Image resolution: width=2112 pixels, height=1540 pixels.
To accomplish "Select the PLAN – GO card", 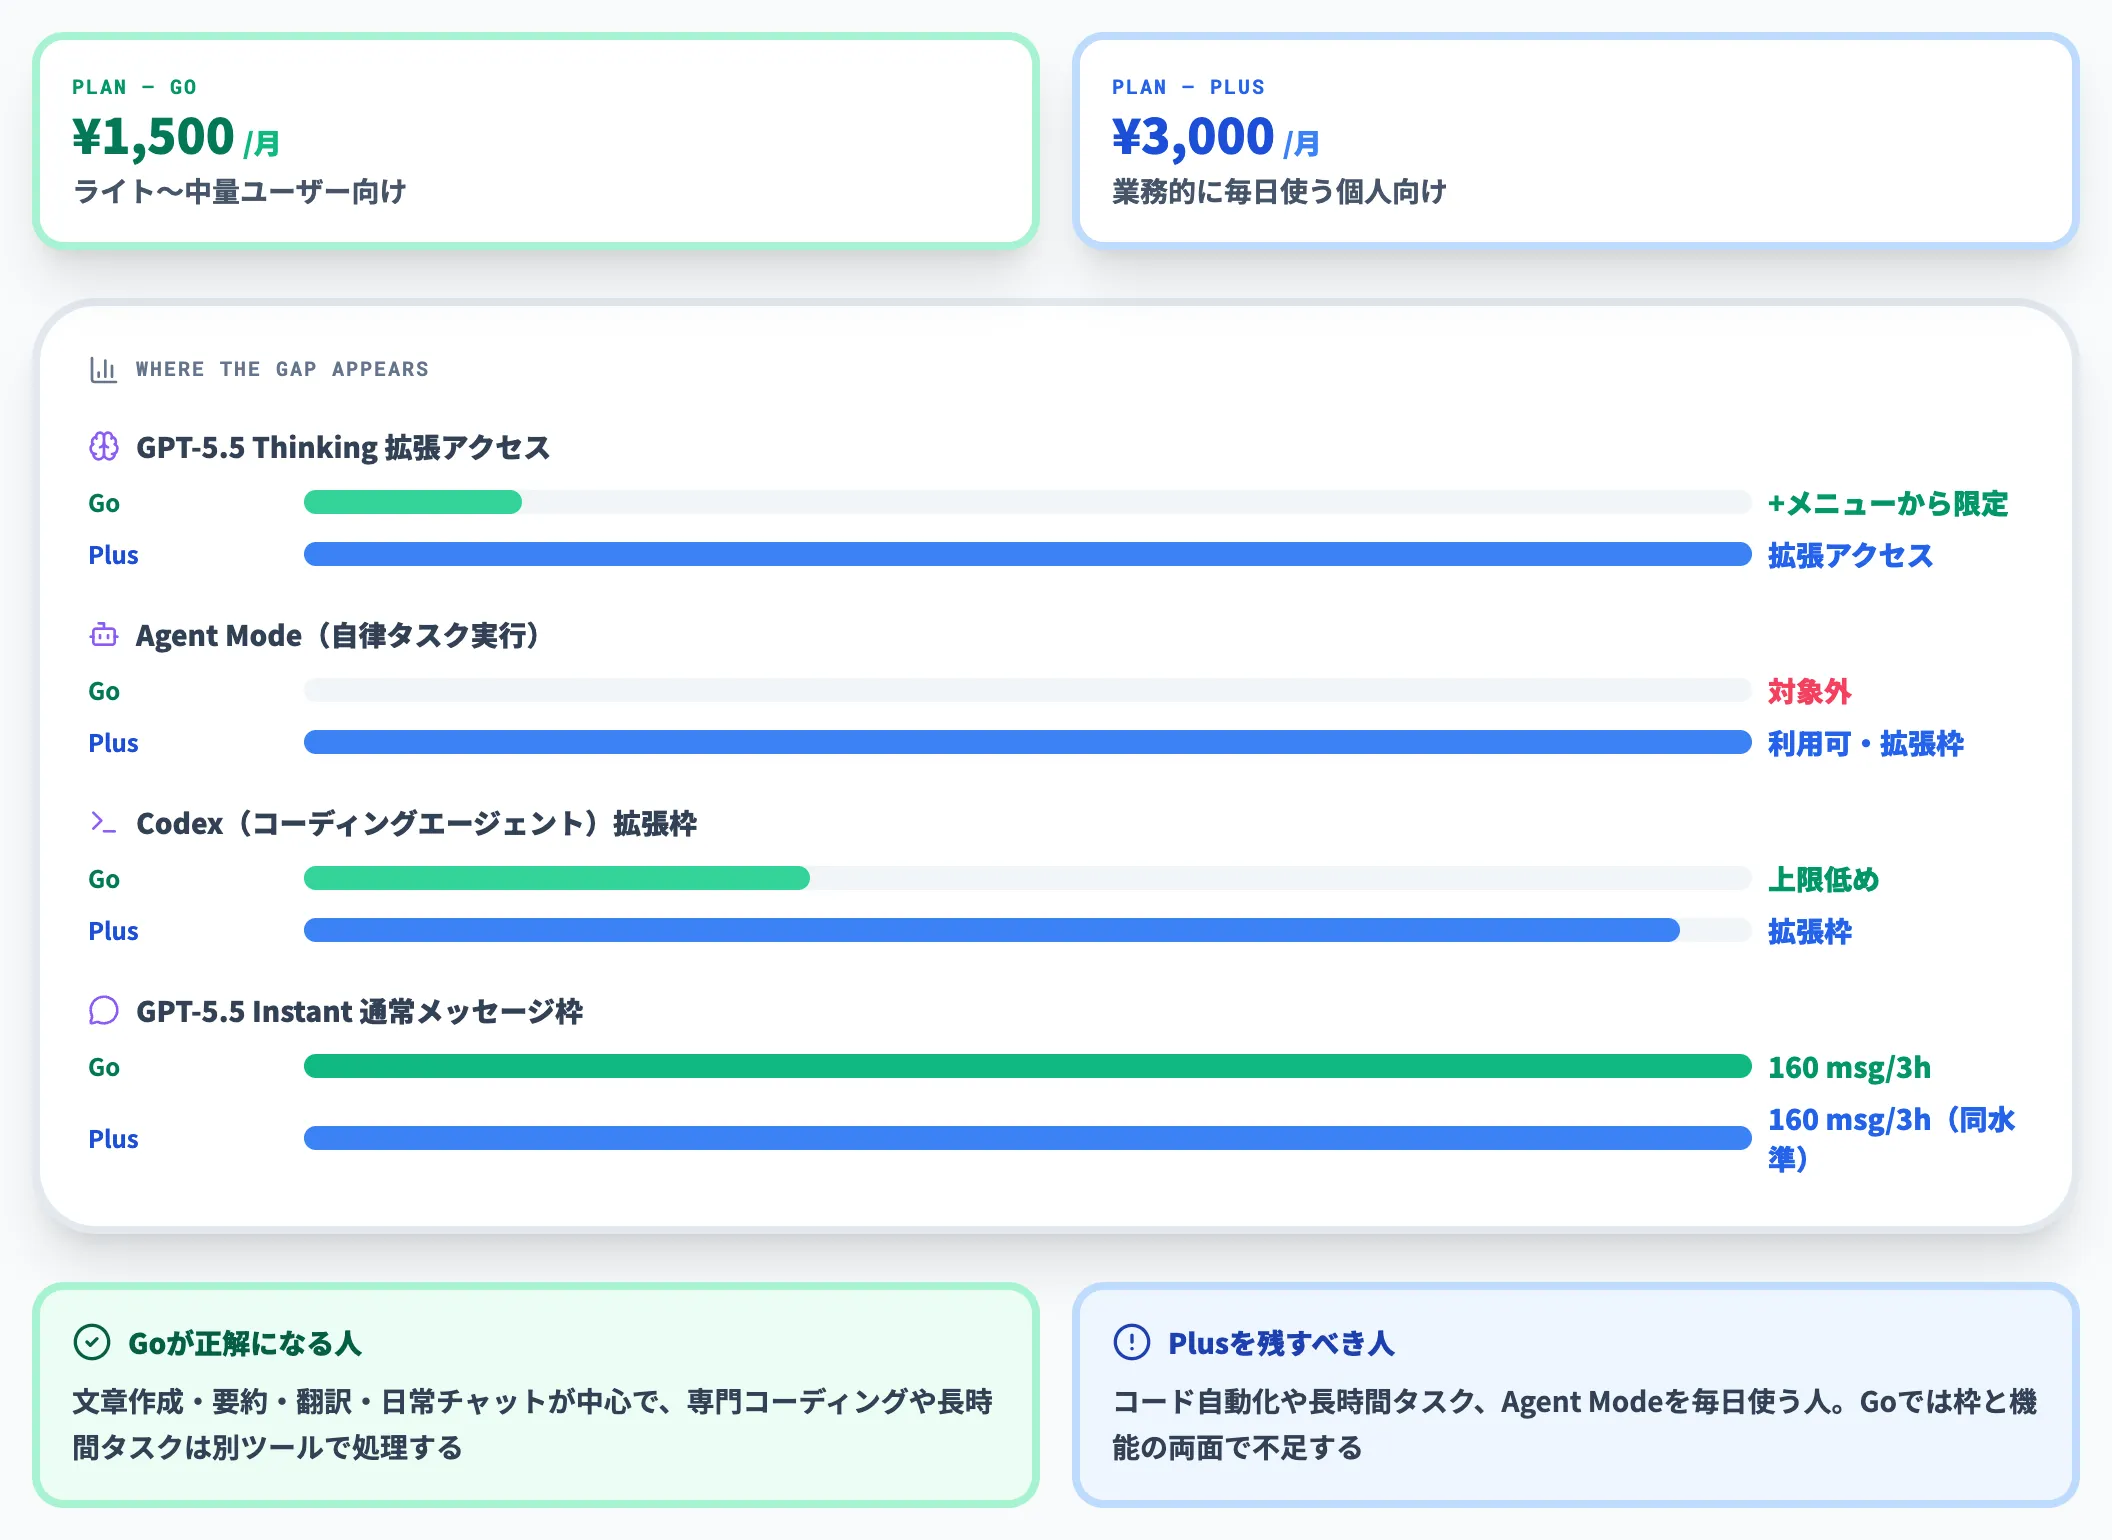I will point(536,141).
